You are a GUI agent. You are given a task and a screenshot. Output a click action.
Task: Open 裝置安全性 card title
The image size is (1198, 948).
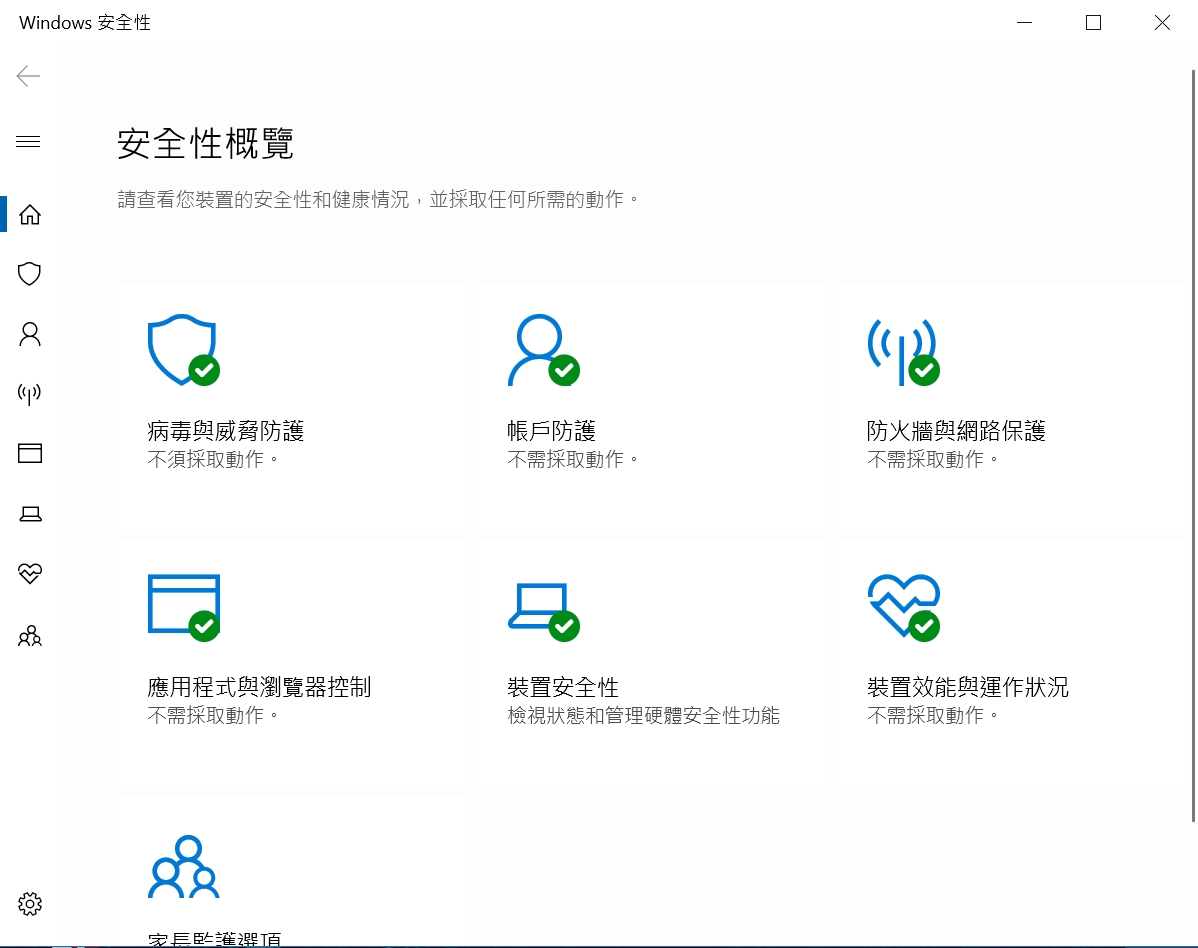[563, 687]
